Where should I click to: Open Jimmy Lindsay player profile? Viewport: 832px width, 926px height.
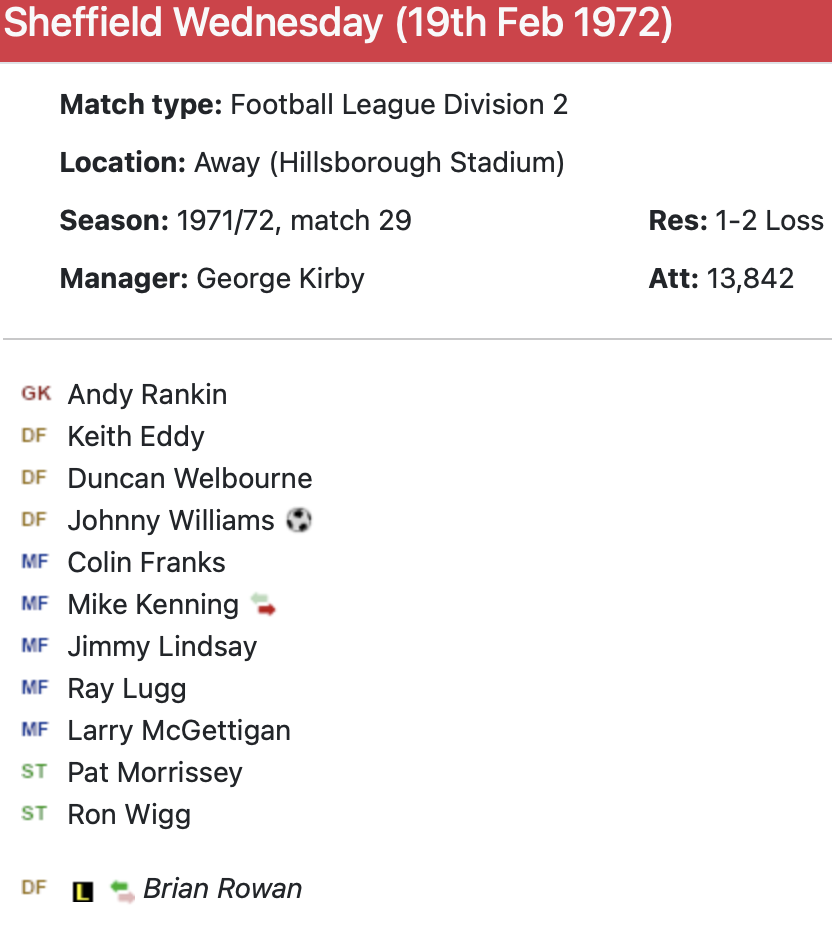click(162, 647)
